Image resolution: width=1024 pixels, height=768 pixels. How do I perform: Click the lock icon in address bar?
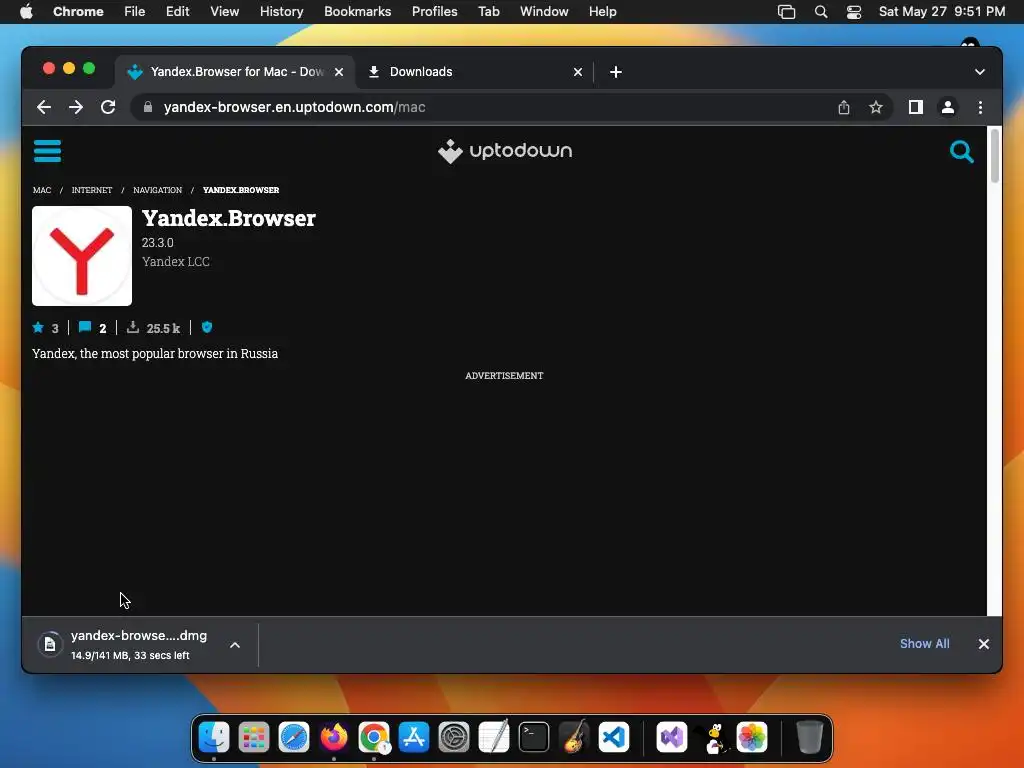(x=148, y=107)
